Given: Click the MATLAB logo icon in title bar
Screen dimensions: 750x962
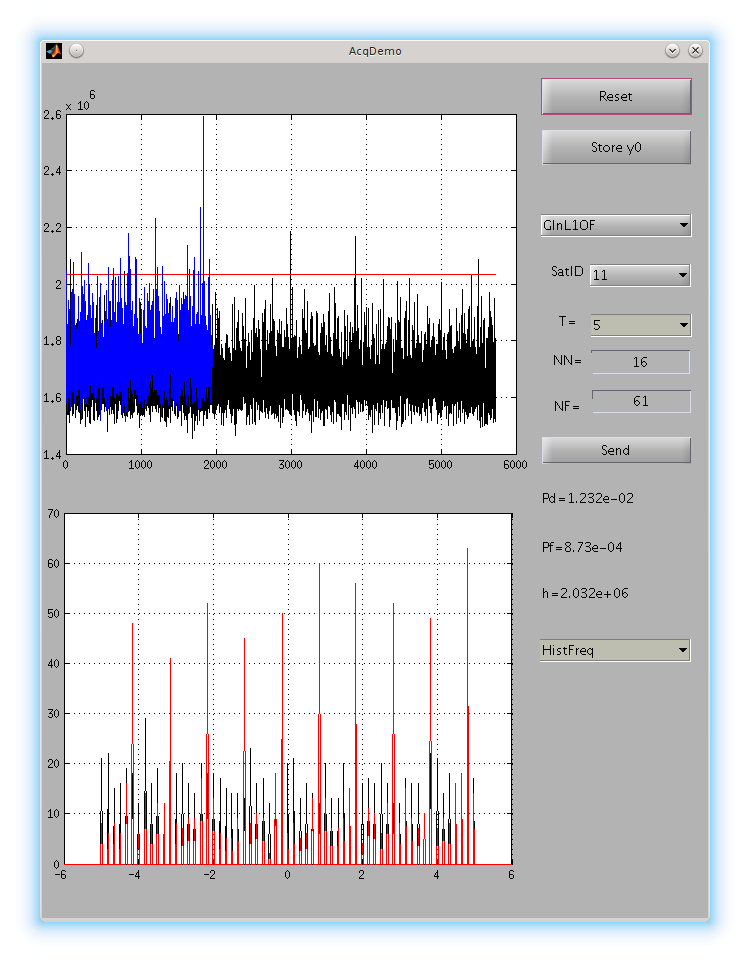Looking at the screenshot, I should (x=54, y=50).
